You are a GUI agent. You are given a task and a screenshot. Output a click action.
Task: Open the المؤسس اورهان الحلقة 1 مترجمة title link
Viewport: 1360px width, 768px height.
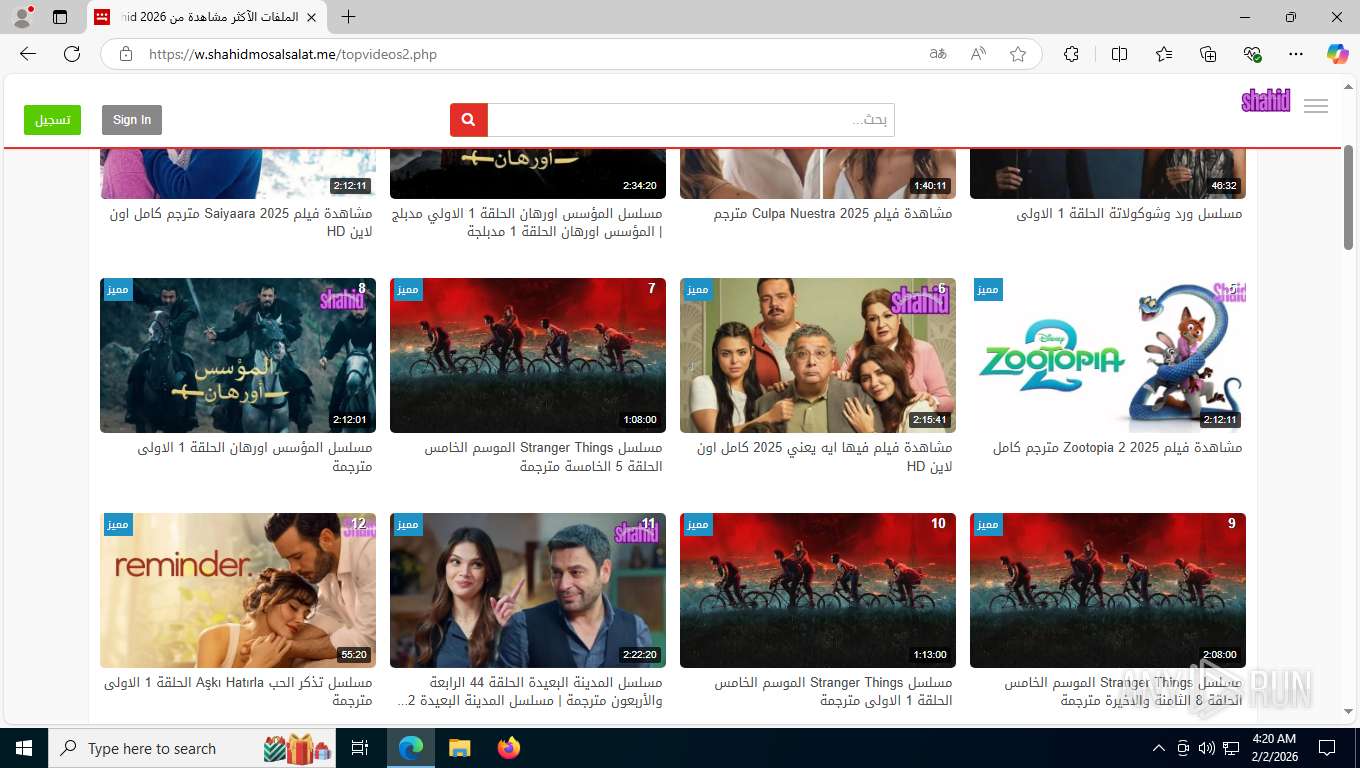click(x=255, y=457)
